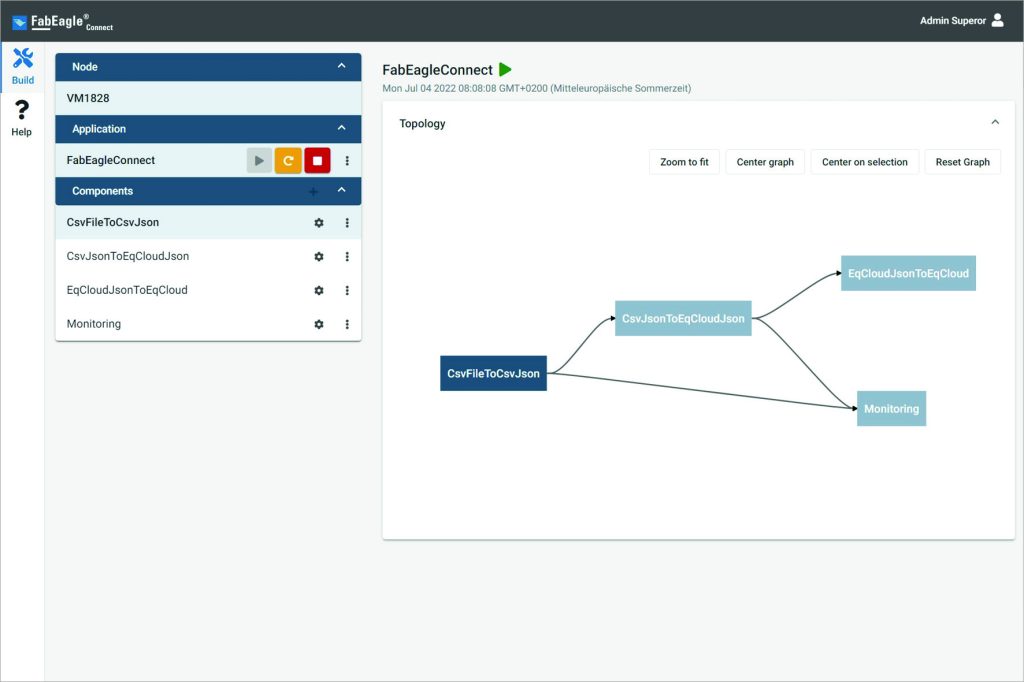The image size is (1024, 682).
Task: Open the kebab menu for EqCloudJsonToEqCloud
Action: pos(347,290)
